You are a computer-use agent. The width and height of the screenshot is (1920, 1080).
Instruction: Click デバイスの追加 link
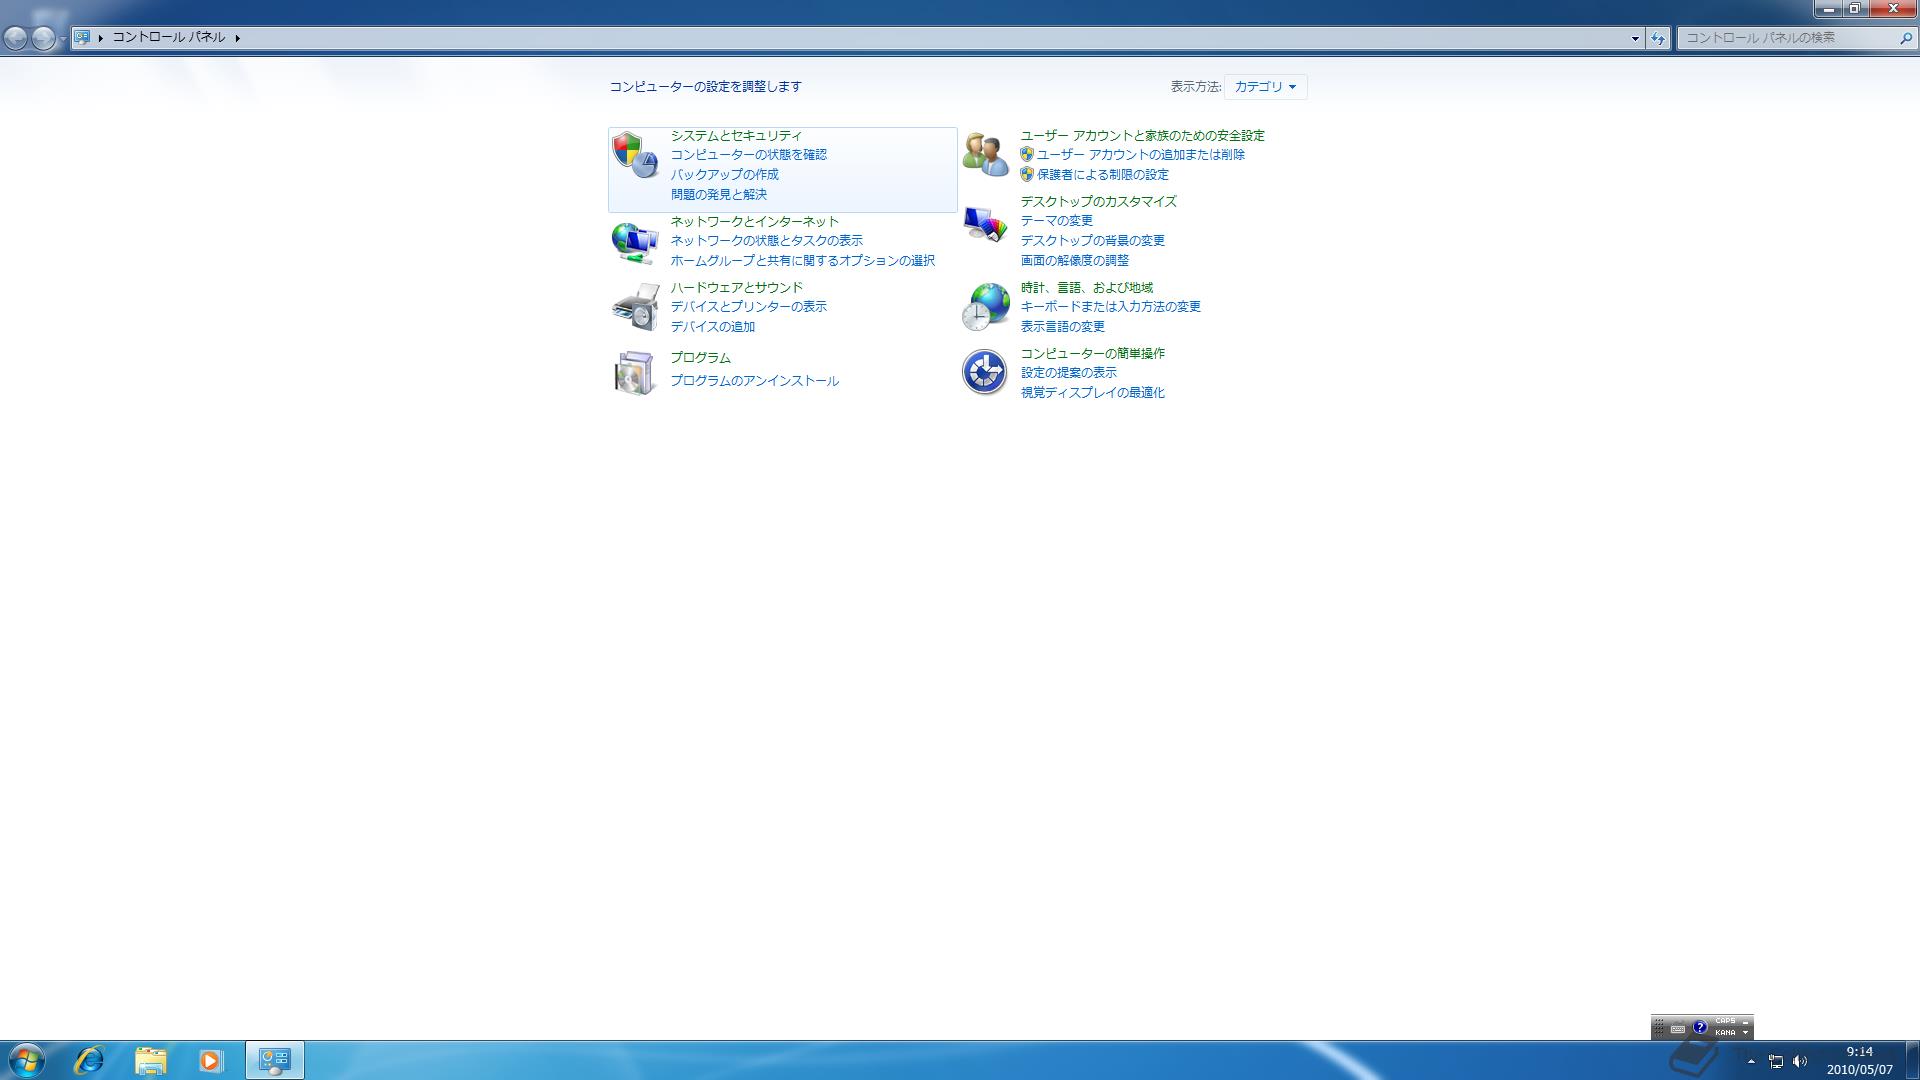pos(712,326)
